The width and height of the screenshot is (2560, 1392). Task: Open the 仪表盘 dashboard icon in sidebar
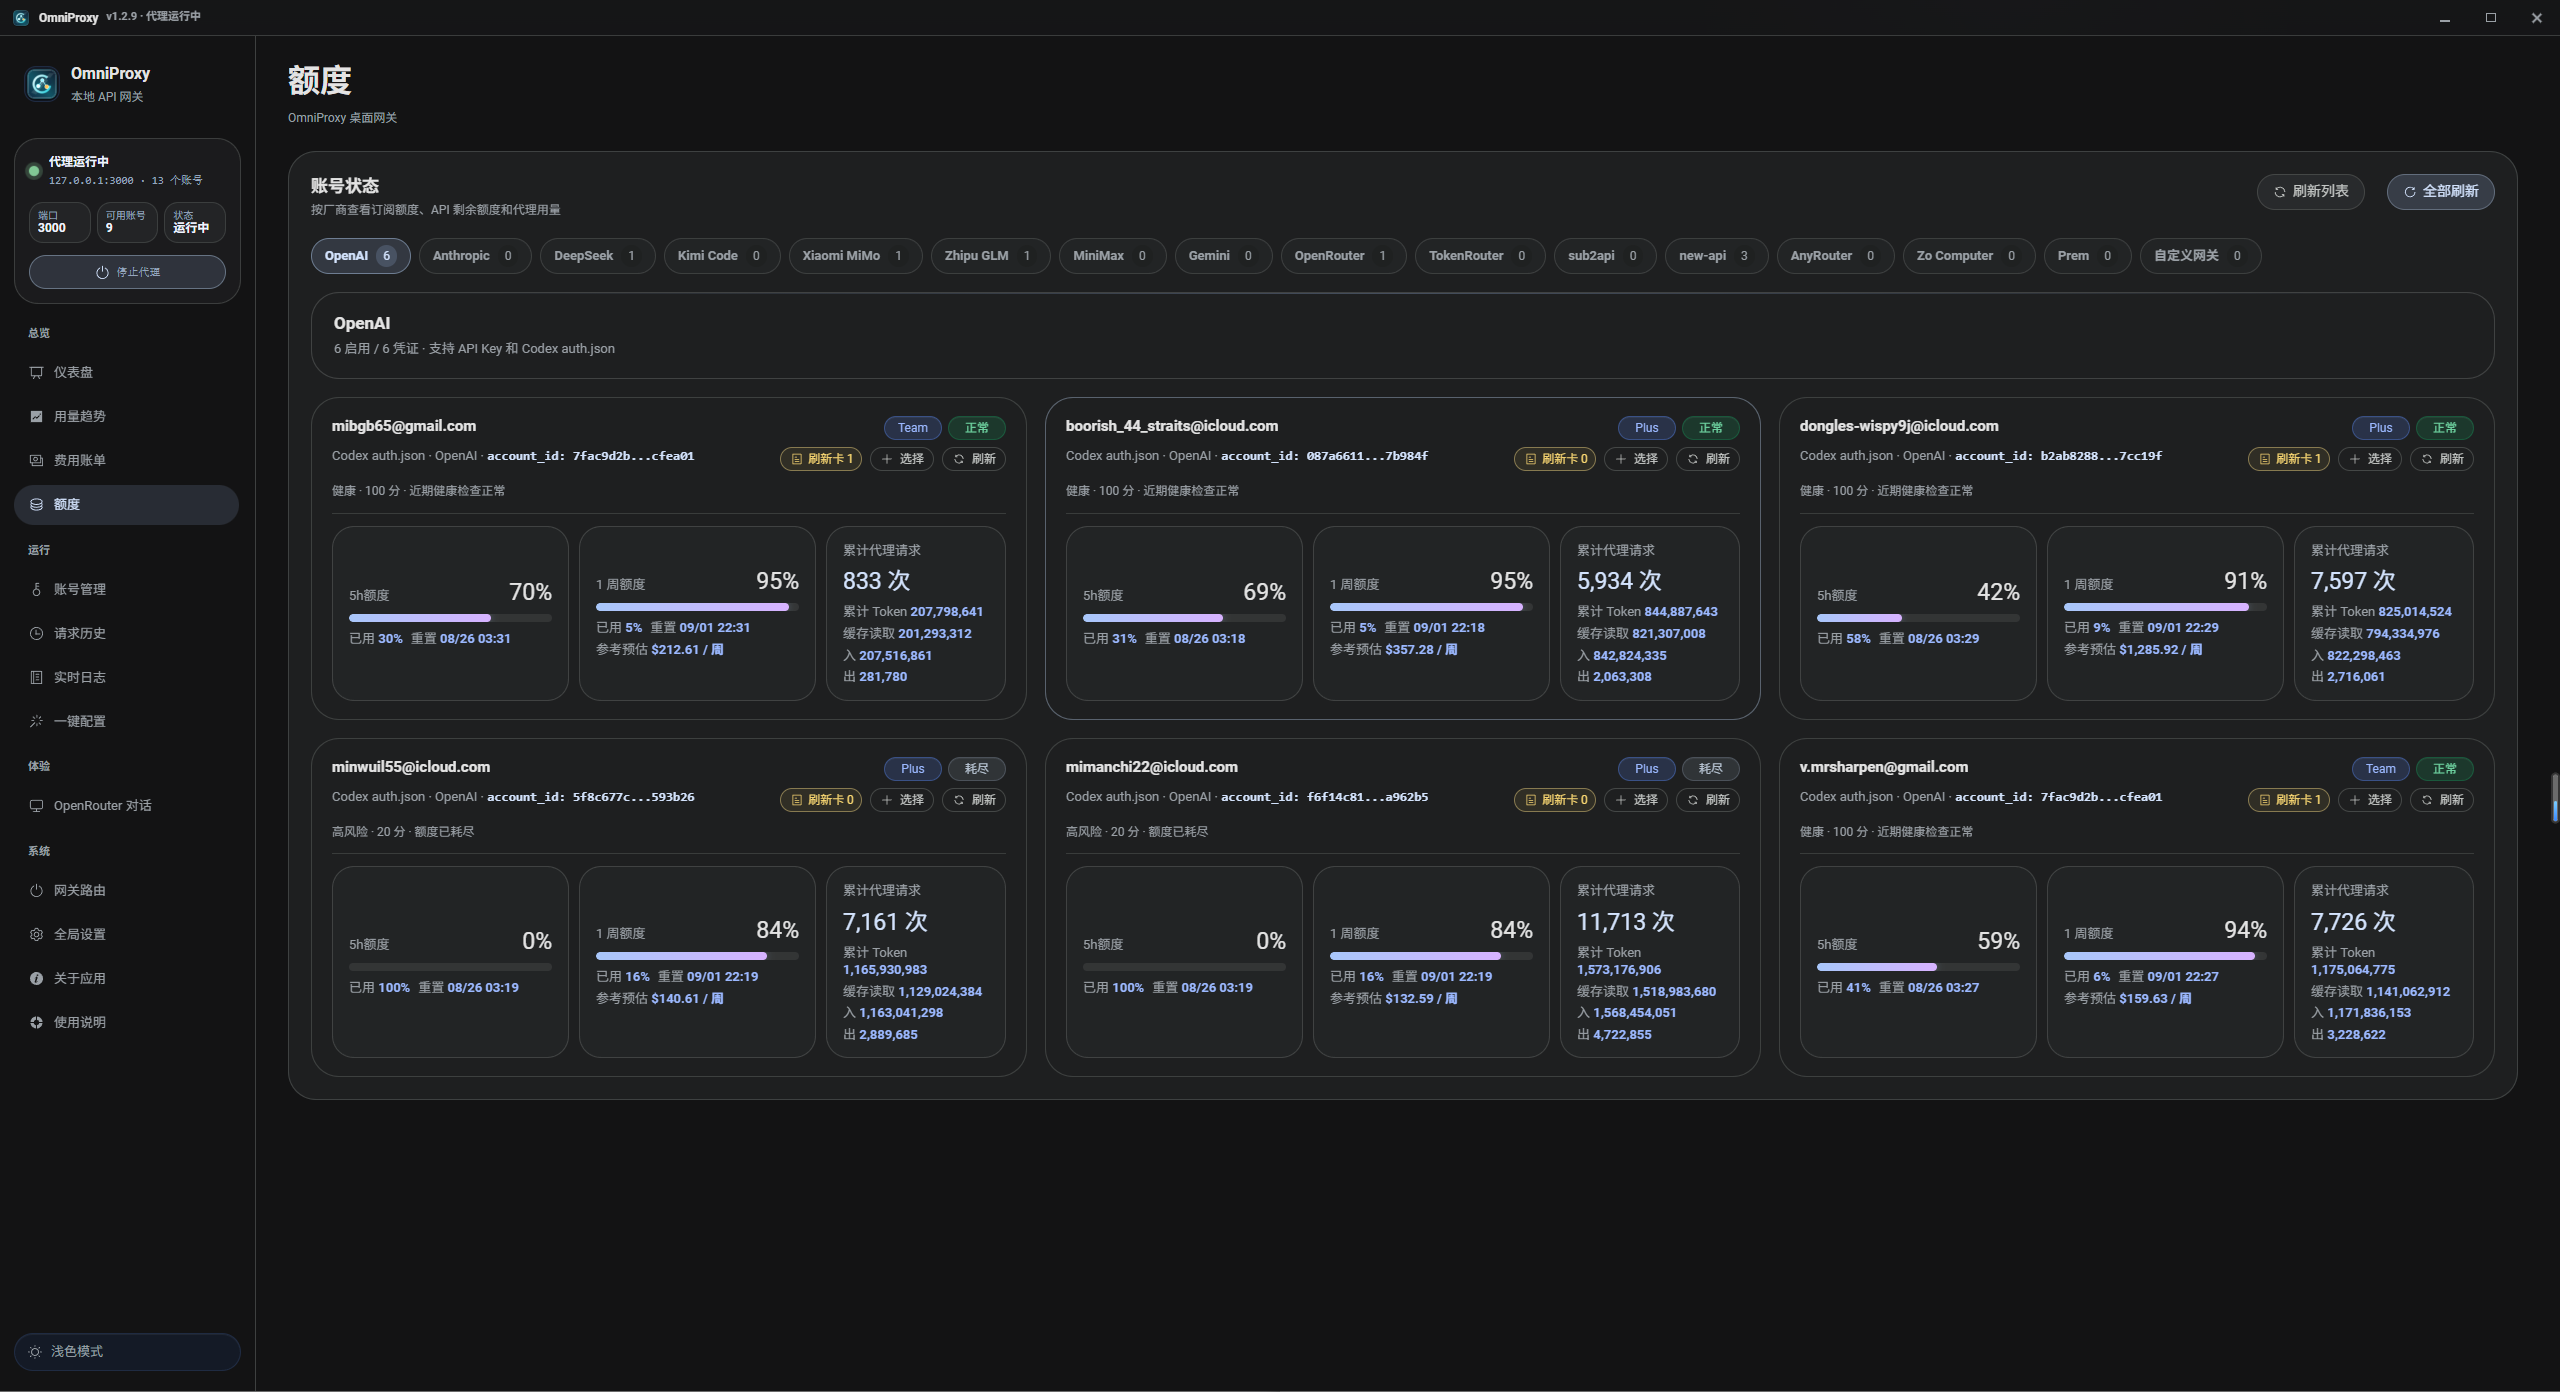tap(37, 372)
